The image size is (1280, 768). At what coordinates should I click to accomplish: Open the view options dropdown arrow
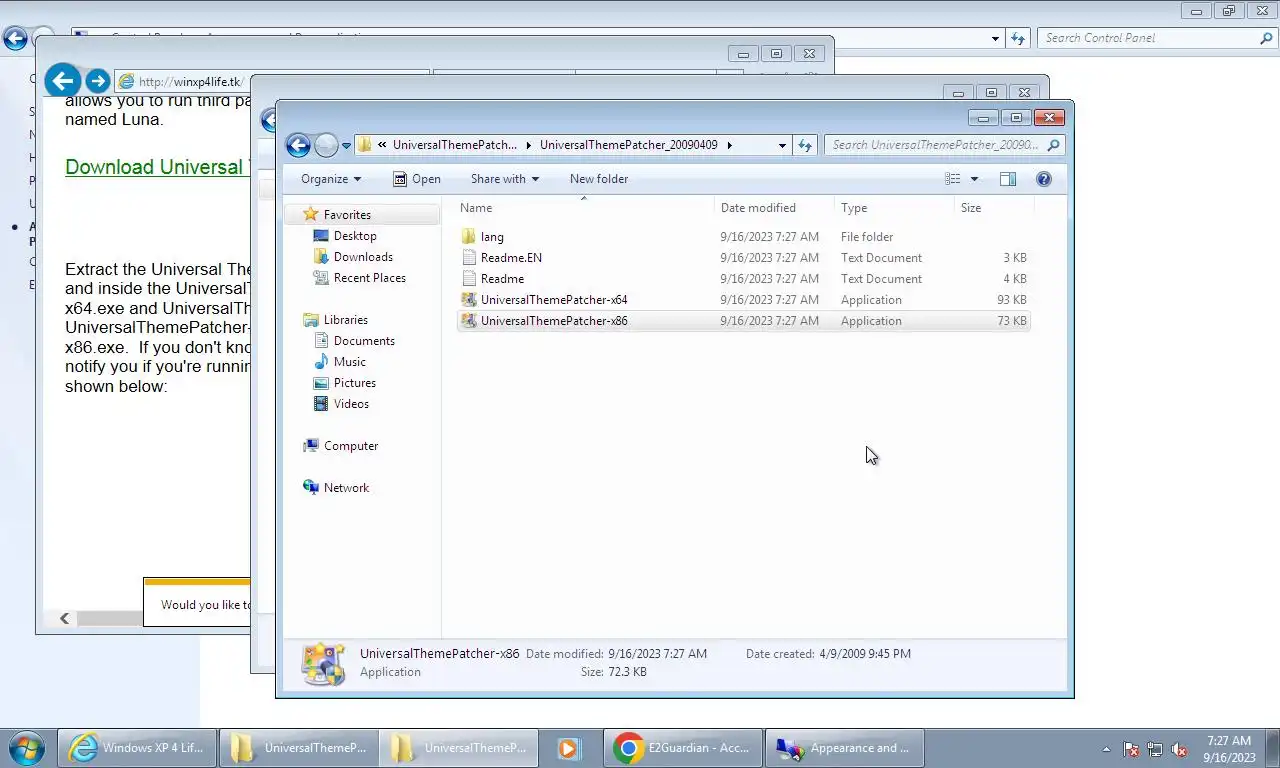[x=974, y=179]
